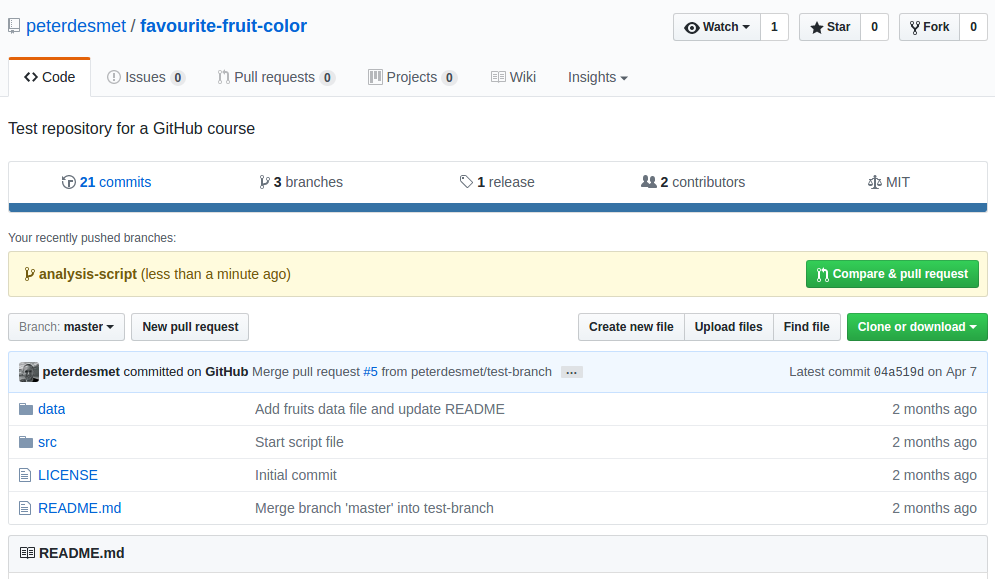Click the repository book icon beside peterdesmet
This screenshot has height=579, width=995.
point(13,25)
